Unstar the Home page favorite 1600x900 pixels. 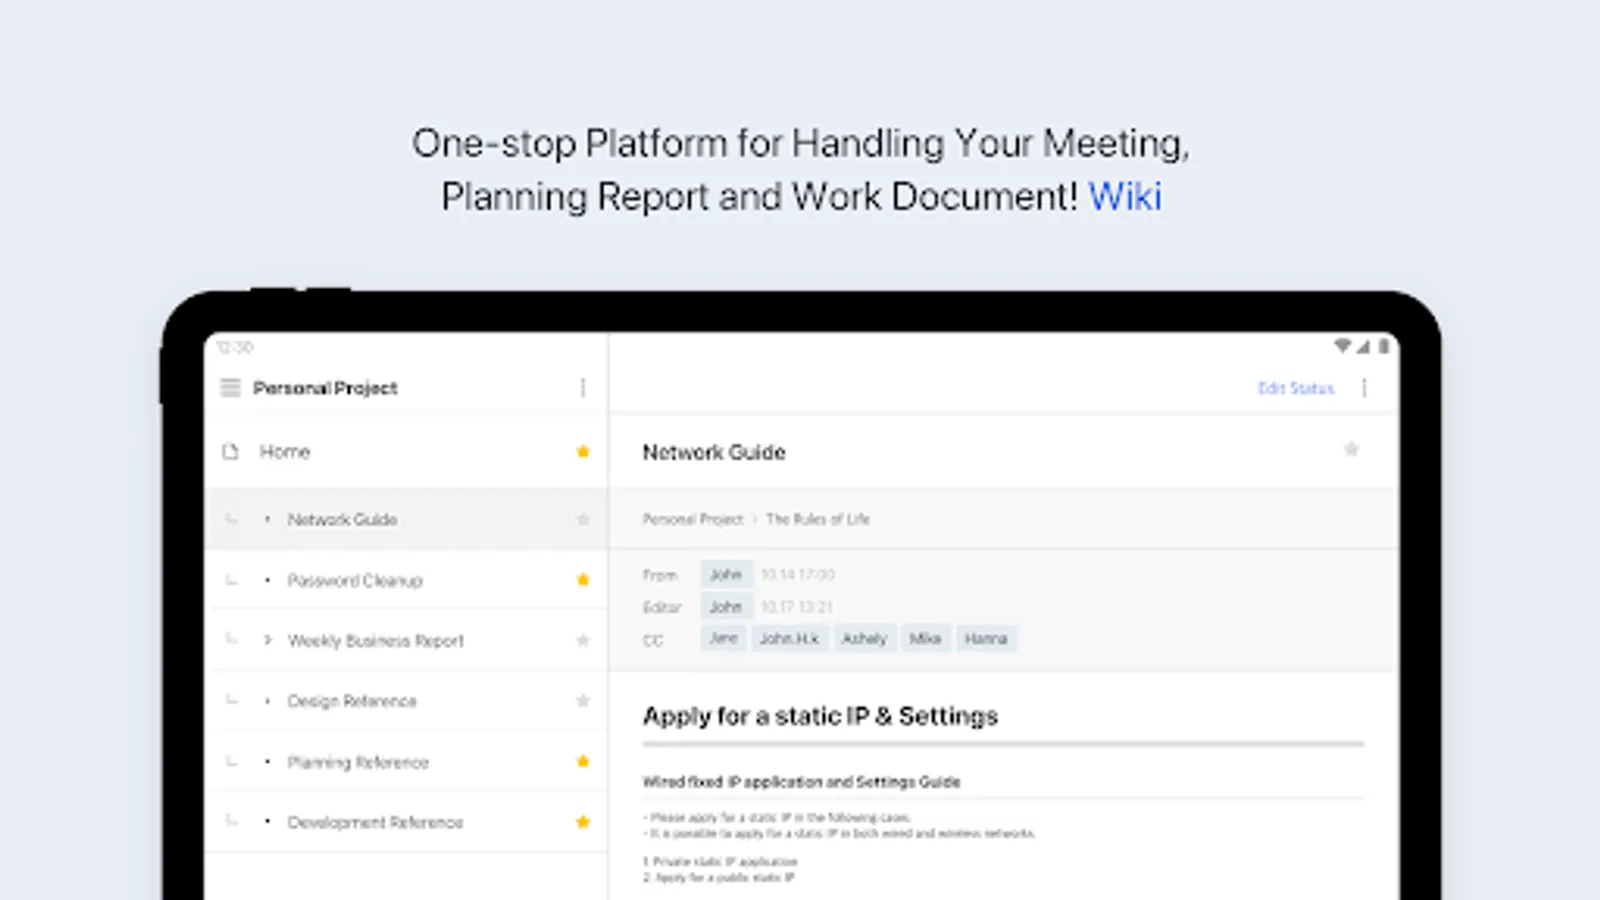click(x=583, y=451)
